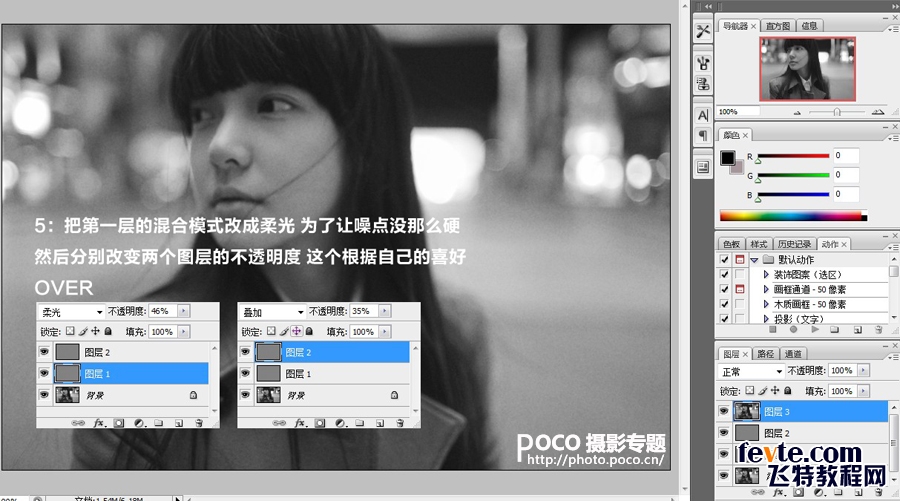This screenshot has width=900, height=501.
Task: Open the Clone Source panel icon
Action: [x=703, y=84]
